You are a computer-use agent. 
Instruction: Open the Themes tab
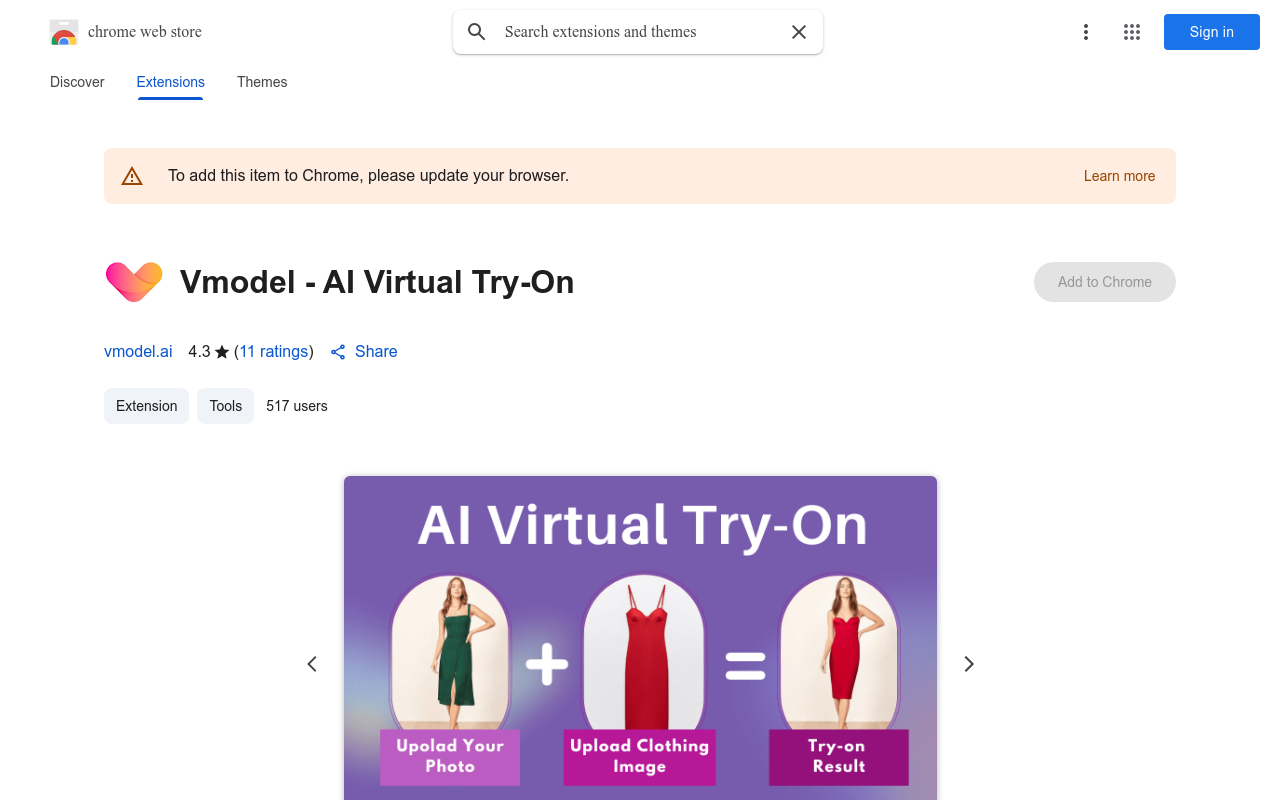pos(262,82)
